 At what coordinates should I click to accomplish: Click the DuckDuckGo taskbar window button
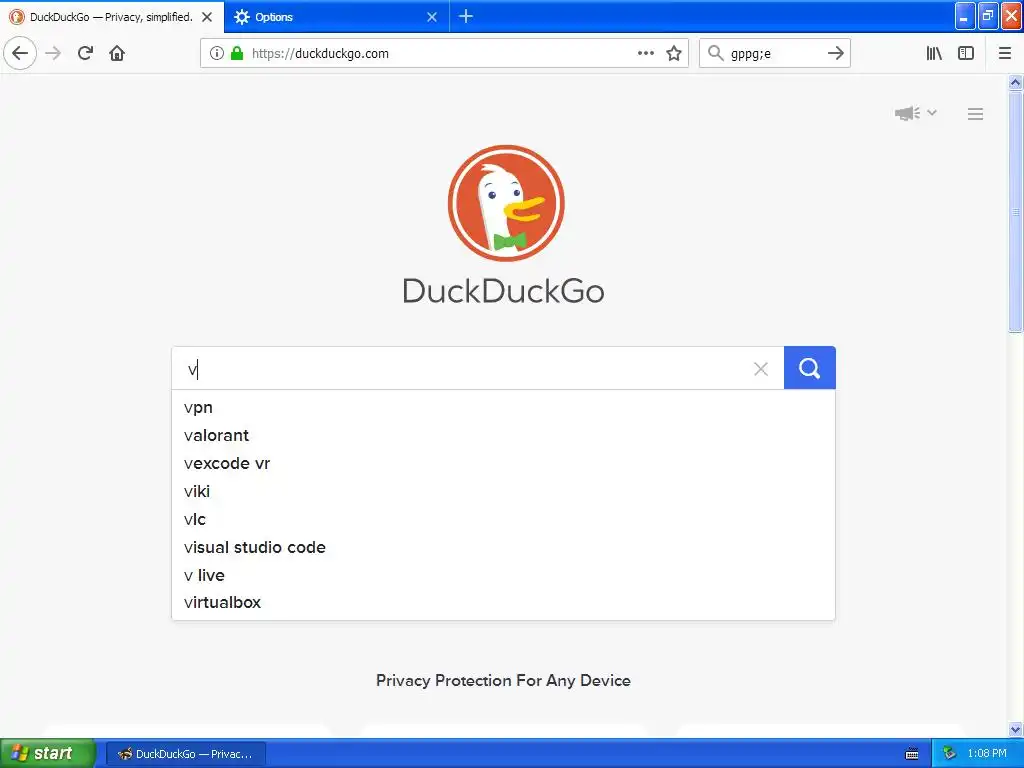click(186, 754)
